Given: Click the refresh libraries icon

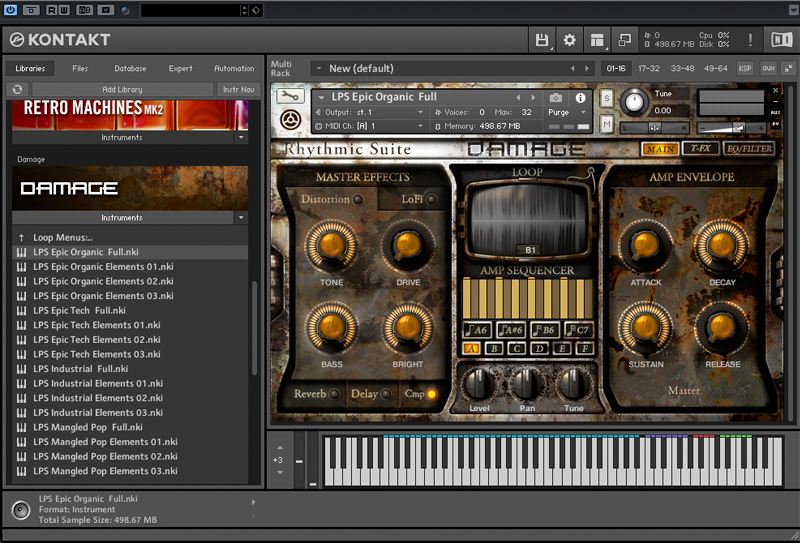Looking at the screenshot, I should click(x=17, y=89).
